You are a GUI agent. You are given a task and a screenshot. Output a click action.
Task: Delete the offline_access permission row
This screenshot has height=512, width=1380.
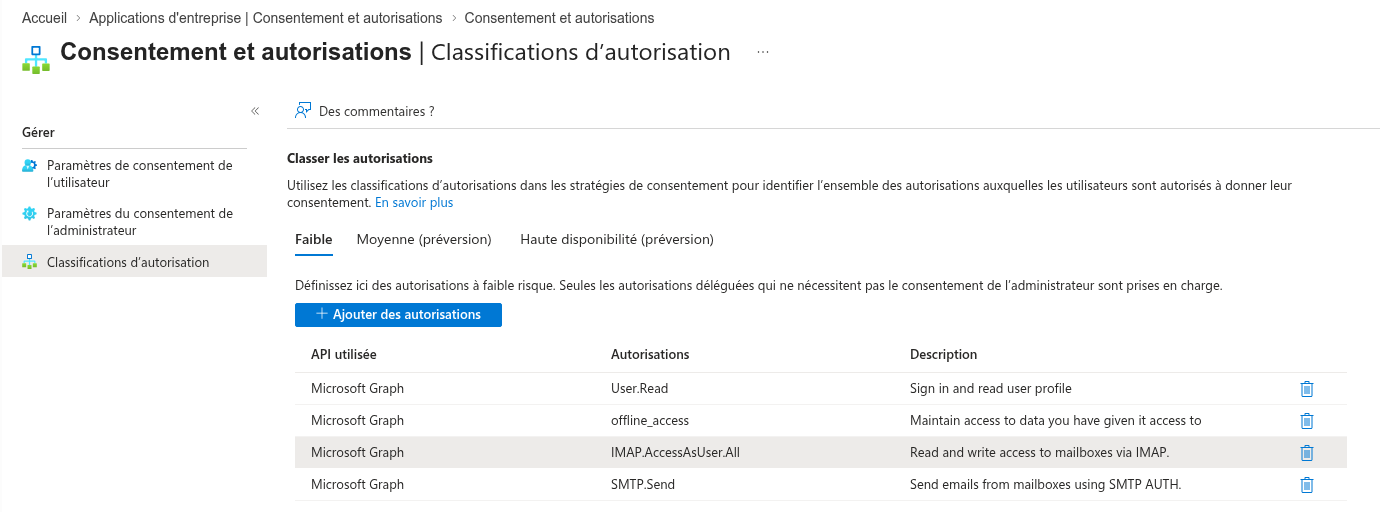tap(1306, 421)
